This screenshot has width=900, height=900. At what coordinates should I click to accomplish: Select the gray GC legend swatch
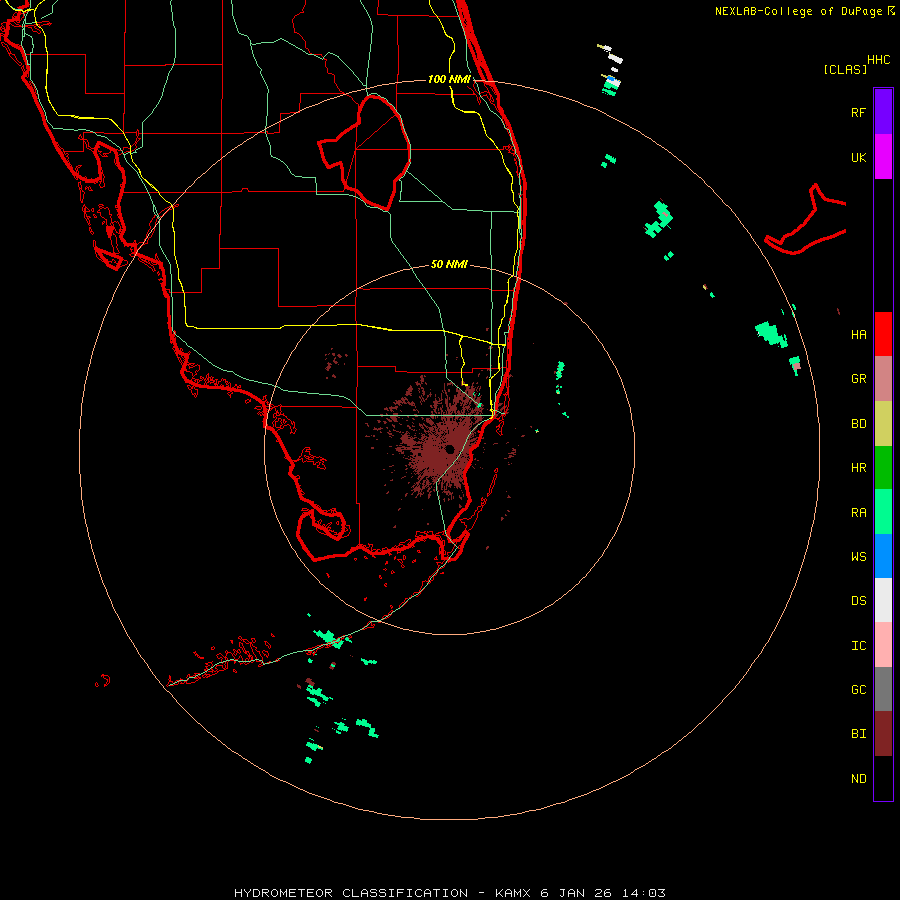click(883, 689)
